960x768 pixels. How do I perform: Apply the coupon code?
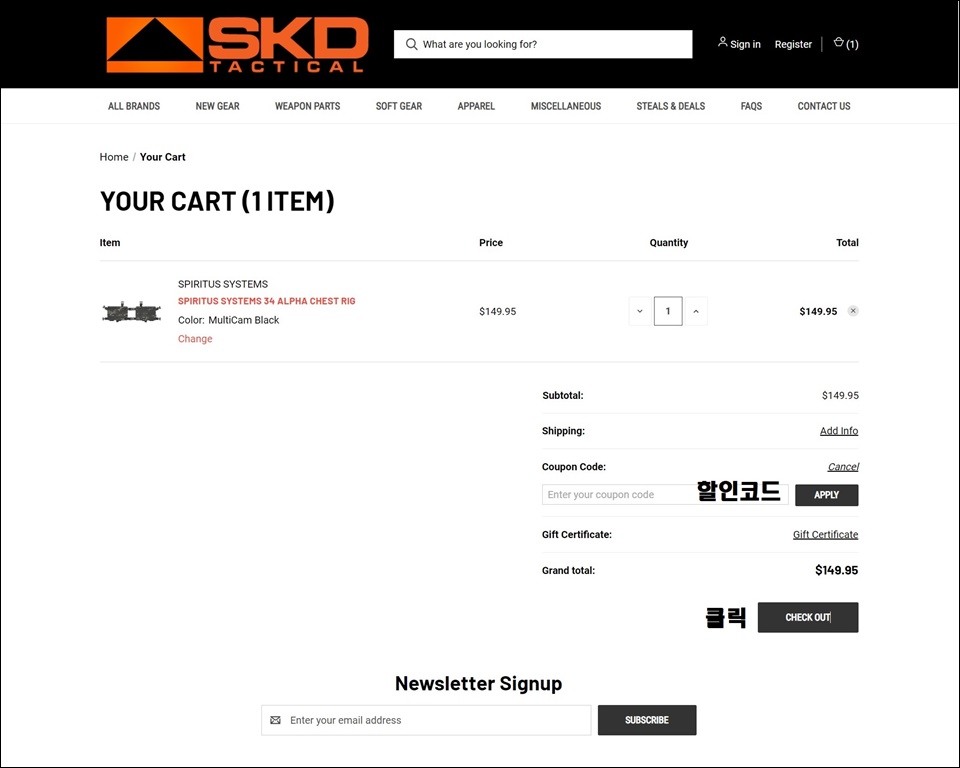pos(827,495)
